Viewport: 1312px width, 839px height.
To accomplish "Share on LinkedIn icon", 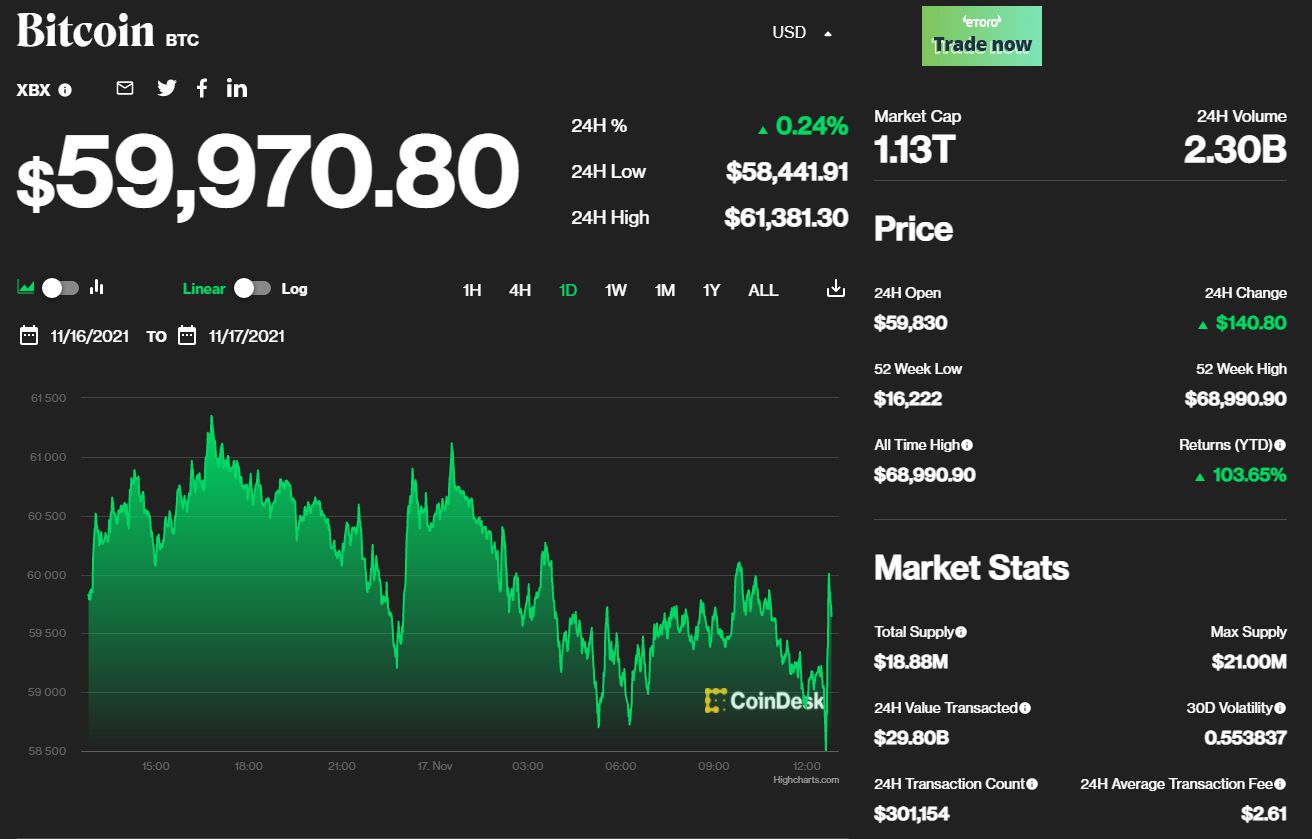I will (x=237, y=88).
